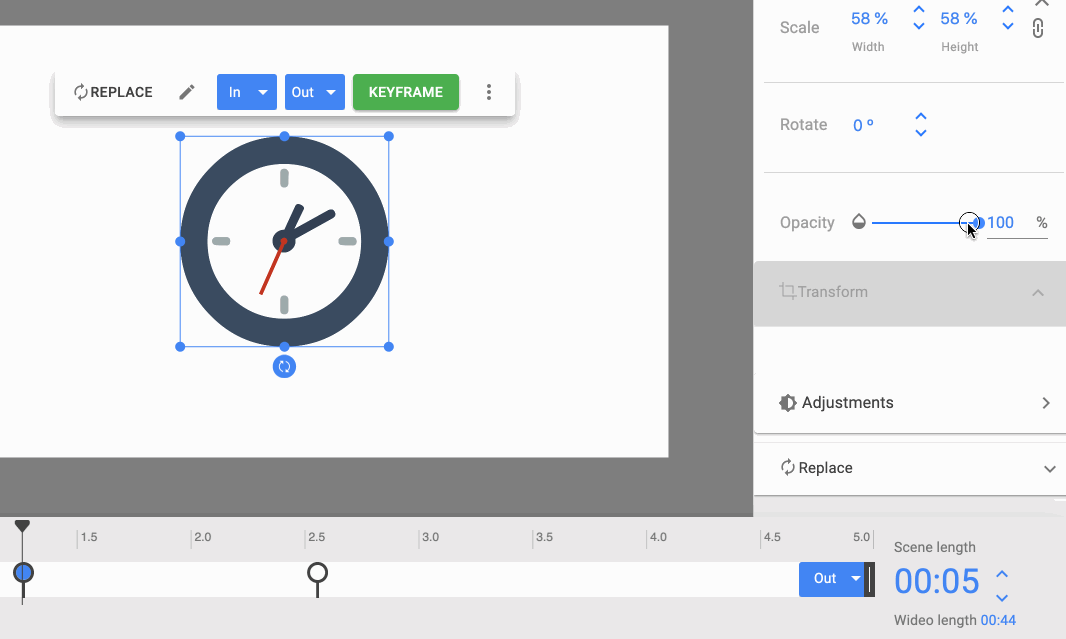The image size is (1066, 639).
Task: Open the Adjustments section
Action: (910, 403)
